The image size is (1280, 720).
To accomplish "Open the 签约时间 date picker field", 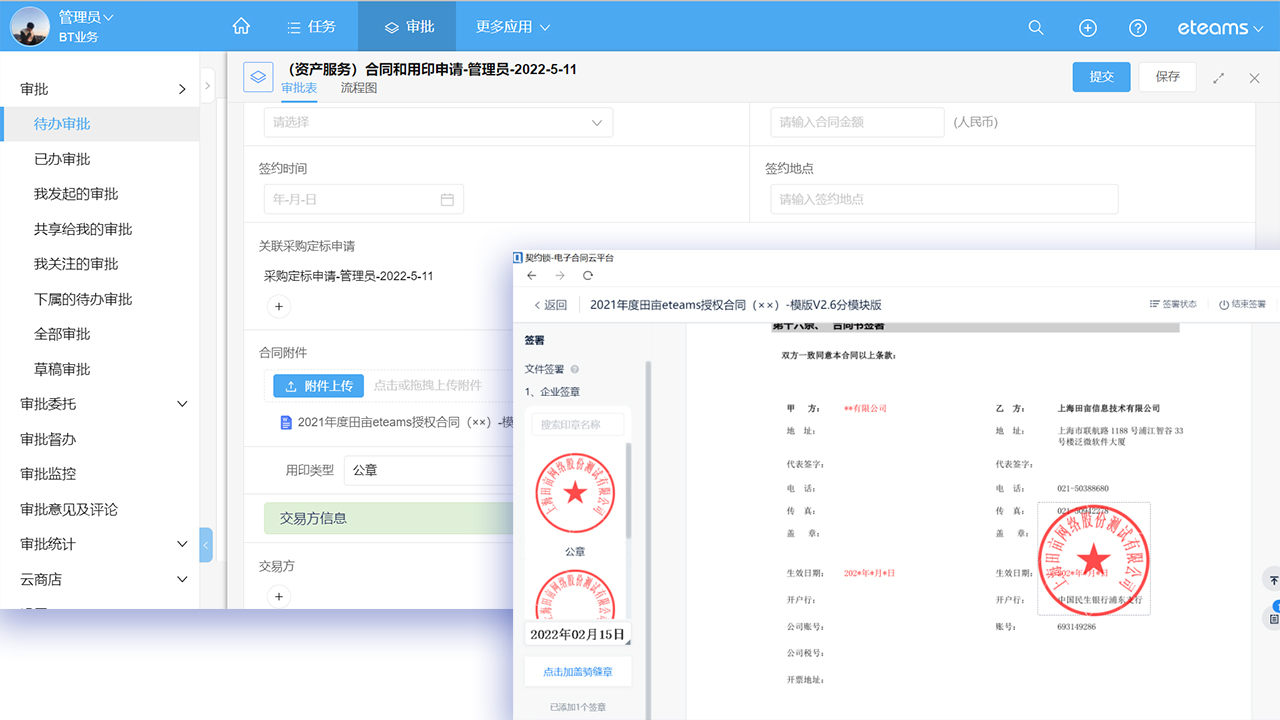I will click(x=364, y=199).
